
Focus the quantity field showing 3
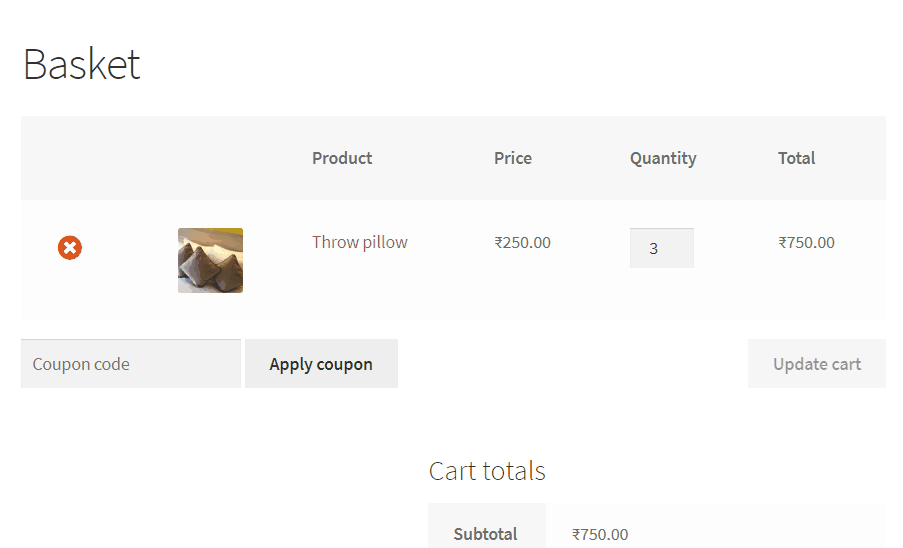point(661,248)
